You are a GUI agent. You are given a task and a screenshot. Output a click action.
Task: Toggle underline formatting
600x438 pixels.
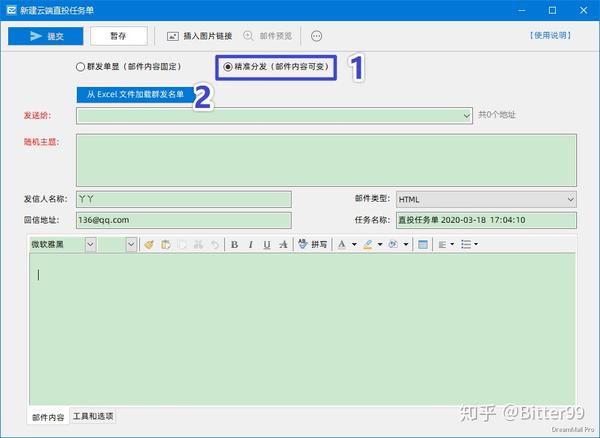coord(267,244)
